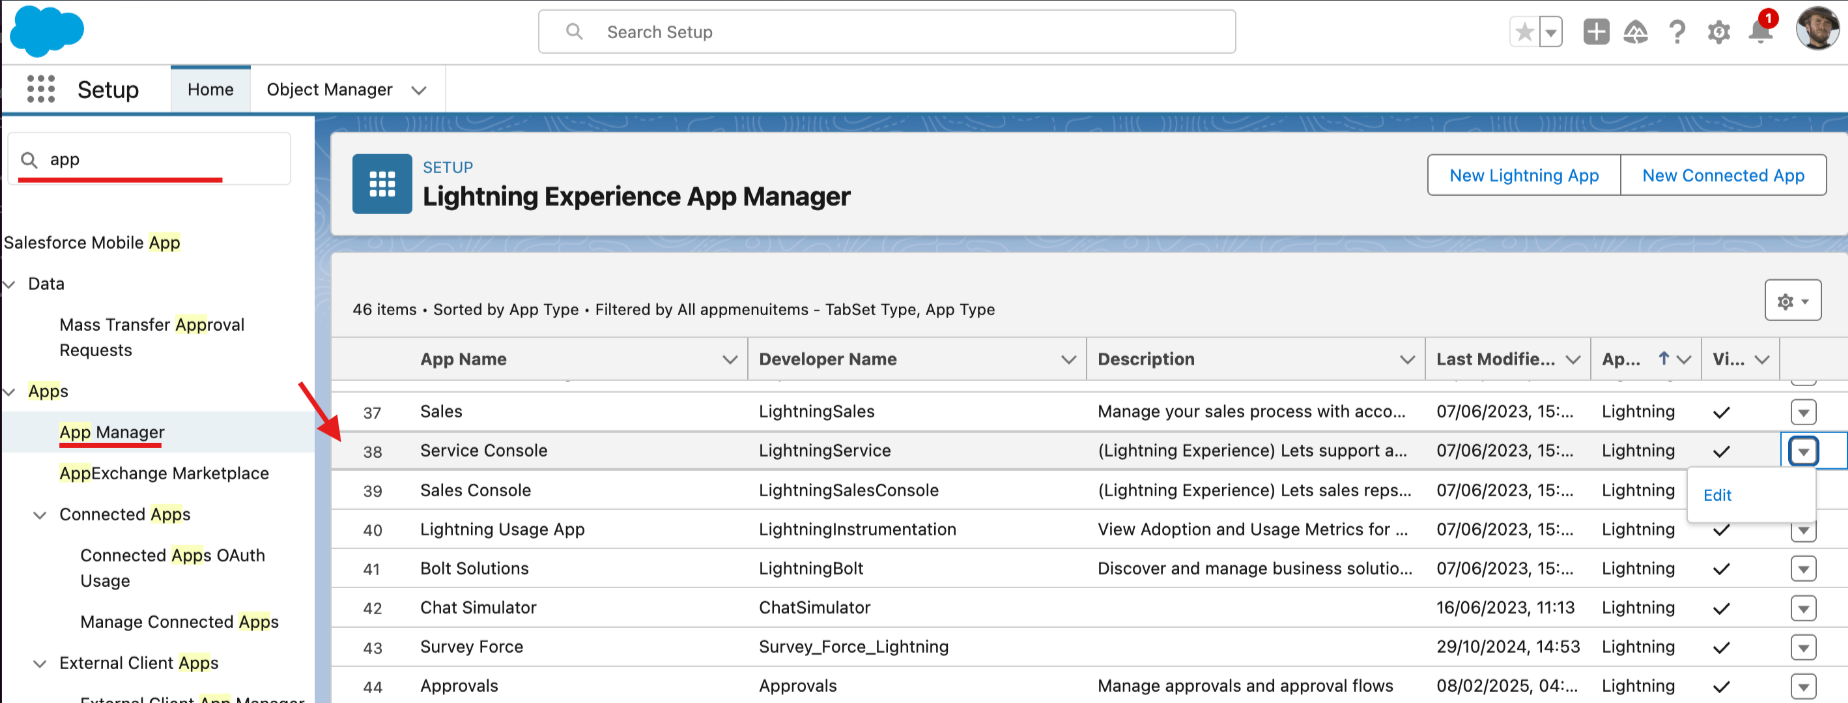The width and height of the screenshot is (1848, 703).
Task: Click the LightningSalesConsole developer name cell
Action: pos(849,490)
